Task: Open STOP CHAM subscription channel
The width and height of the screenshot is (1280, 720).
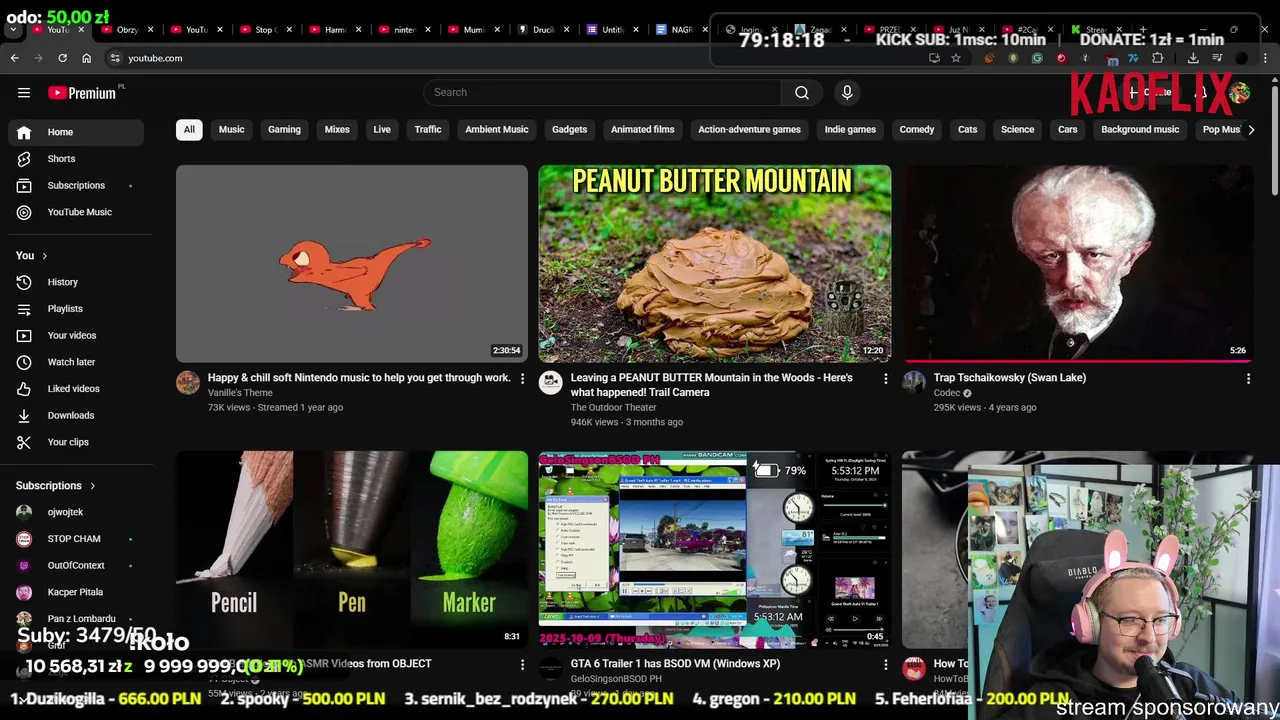Action: pos(76,539)
